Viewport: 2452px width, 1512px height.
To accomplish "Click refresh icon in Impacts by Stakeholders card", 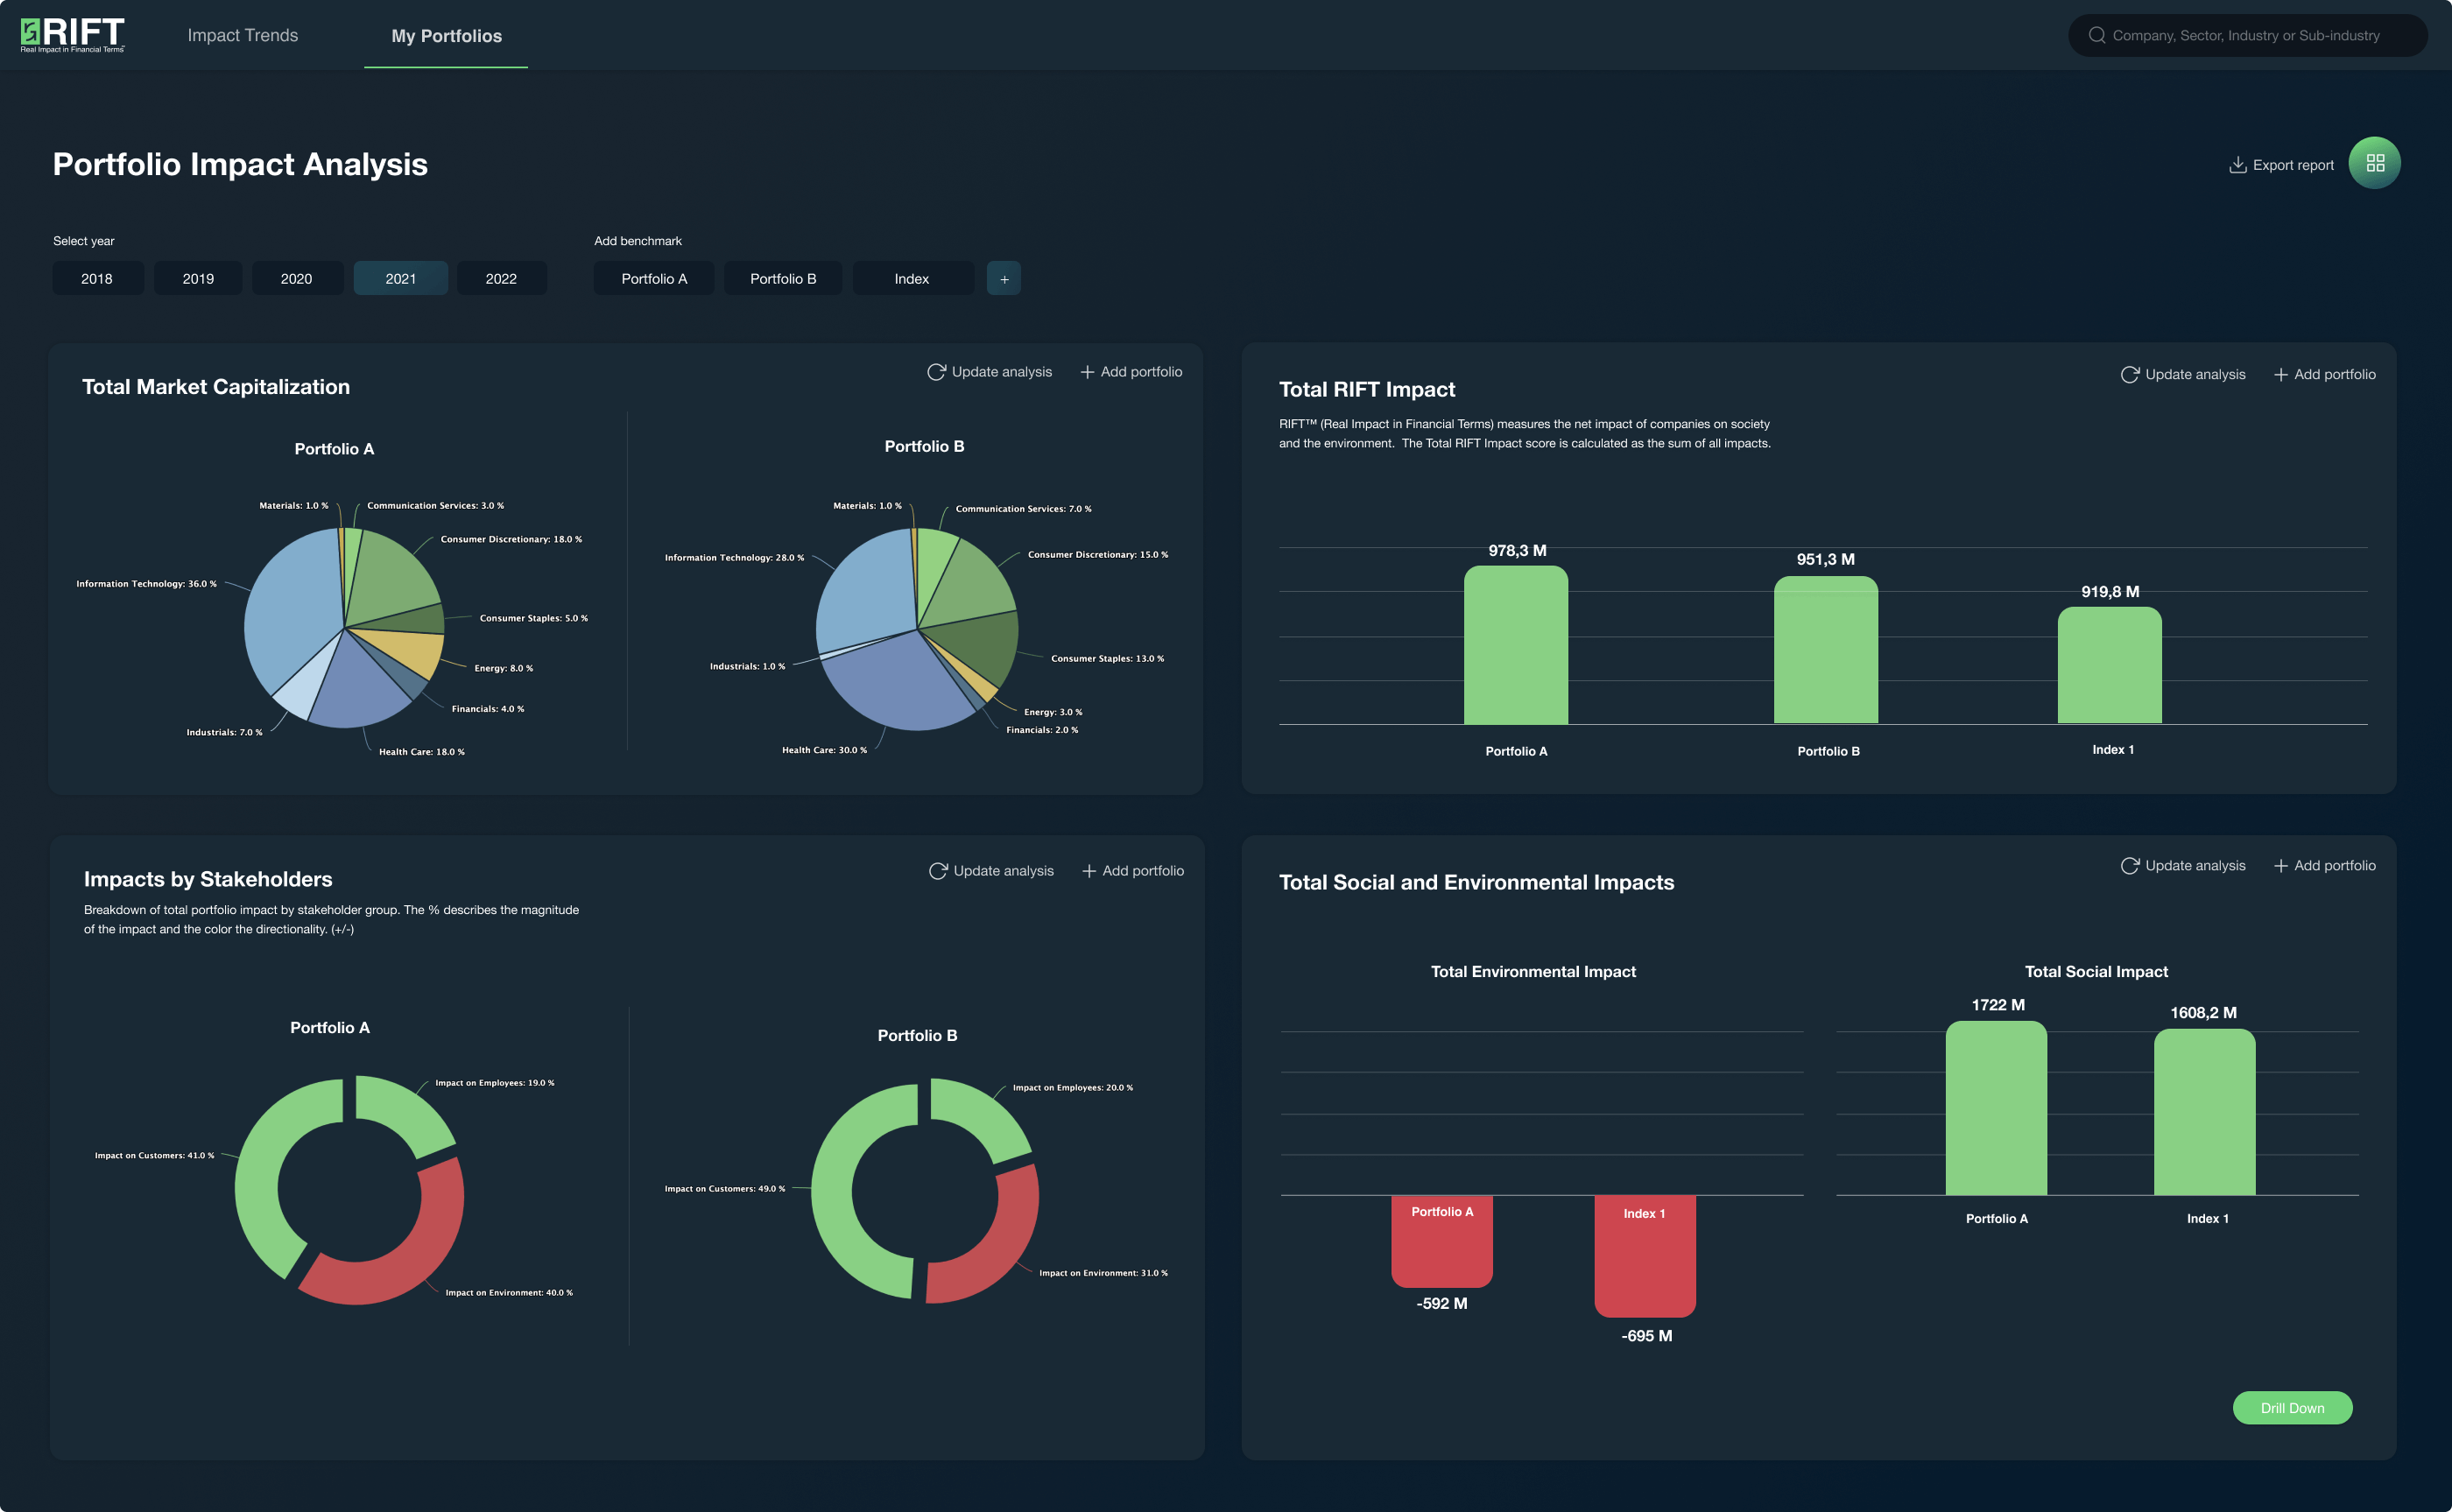I will click(x=938, y=871).
